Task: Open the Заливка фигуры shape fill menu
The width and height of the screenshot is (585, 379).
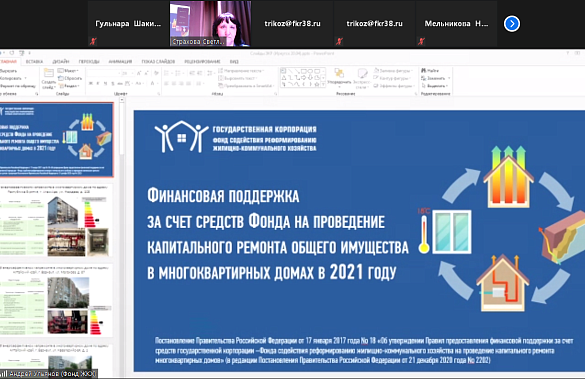Action: pos(393,71)
